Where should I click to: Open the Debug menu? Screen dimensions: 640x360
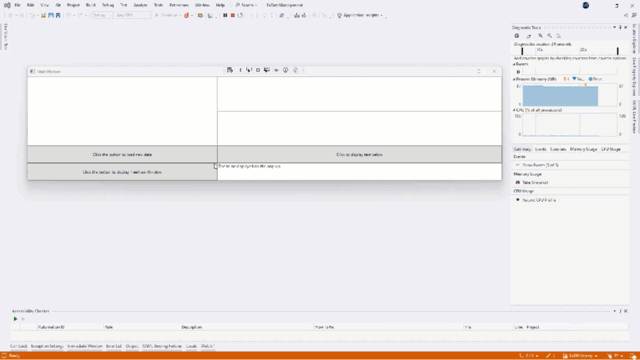[108, 5]
